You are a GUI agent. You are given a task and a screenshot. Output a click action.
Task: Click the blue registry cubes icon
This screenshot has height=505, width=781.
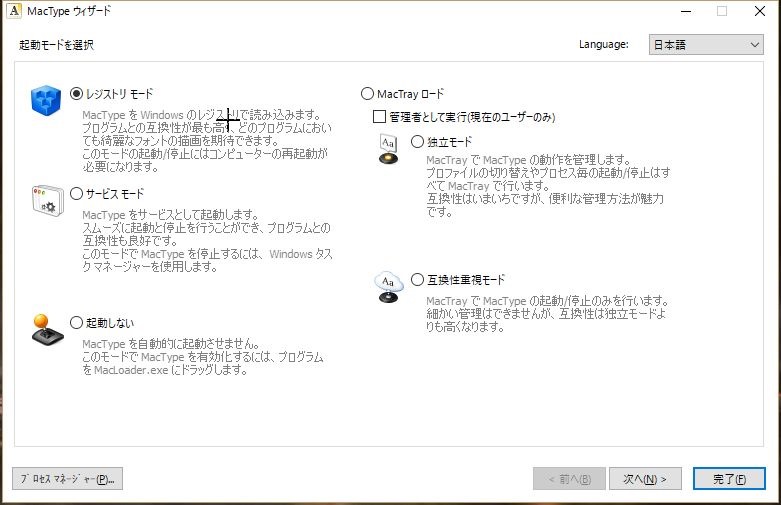tap(46, 100)
